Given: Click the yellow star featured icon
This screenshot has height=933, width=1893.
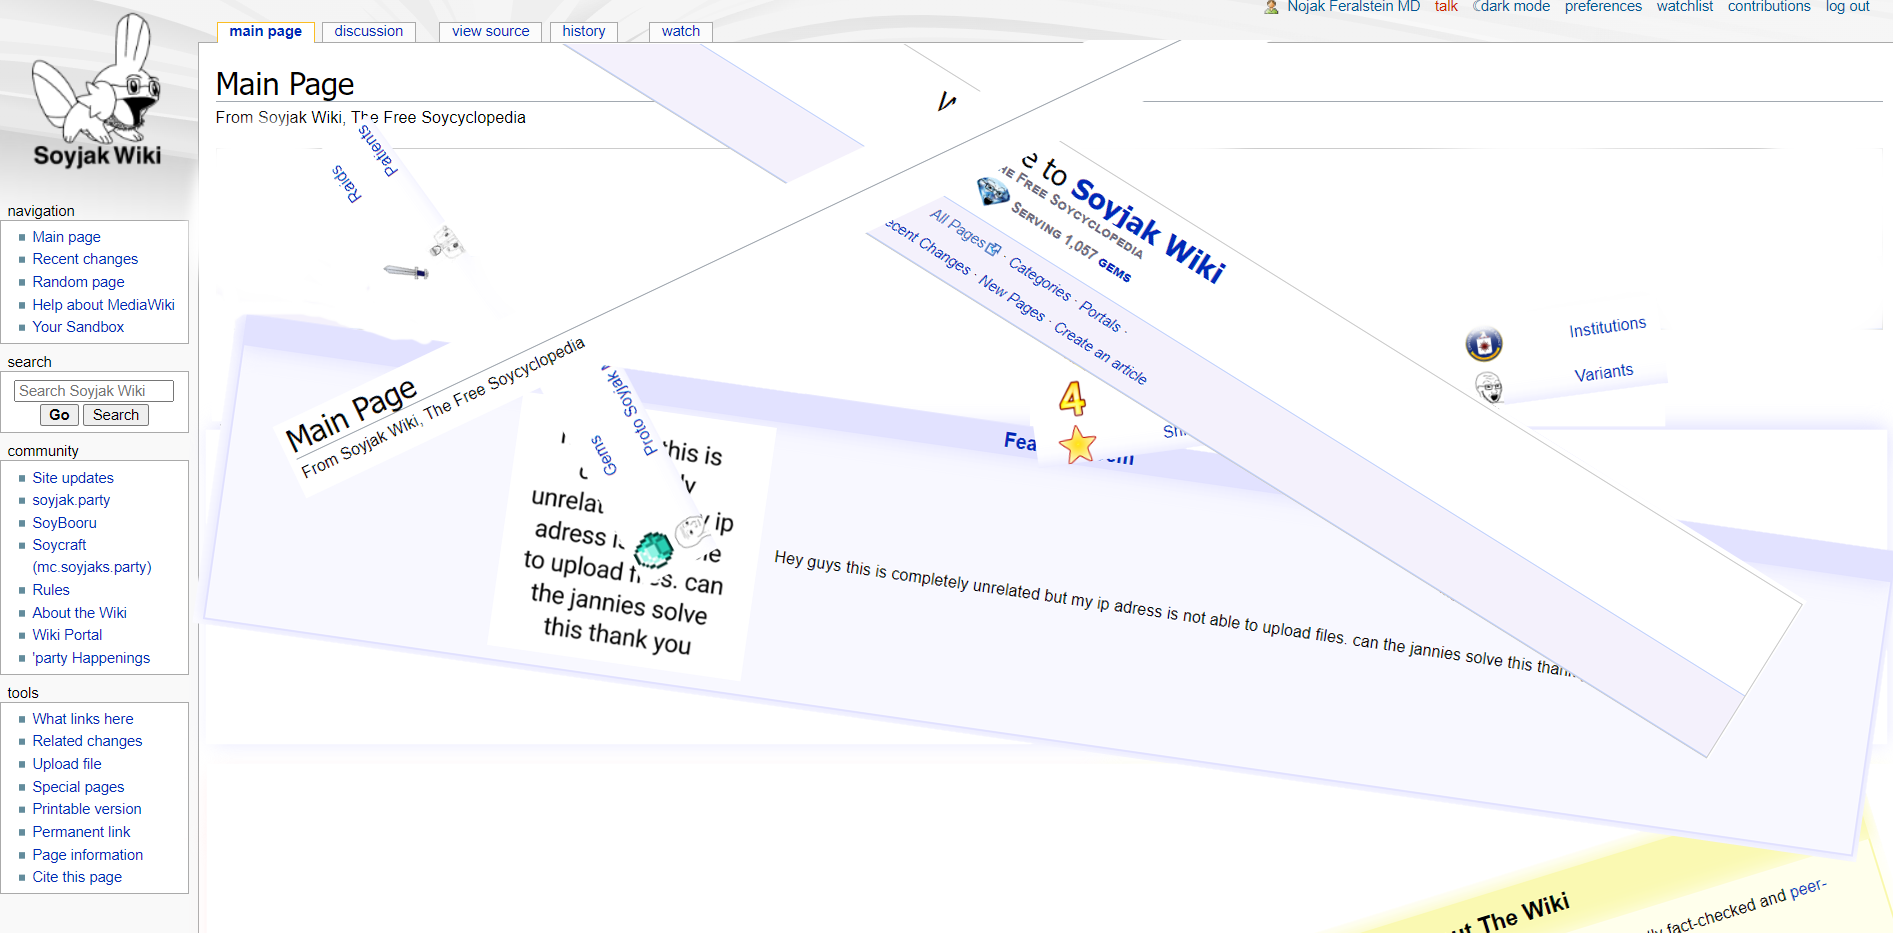Looking at the screenshot, I should pyautogui.click(x=1077, y=445).
